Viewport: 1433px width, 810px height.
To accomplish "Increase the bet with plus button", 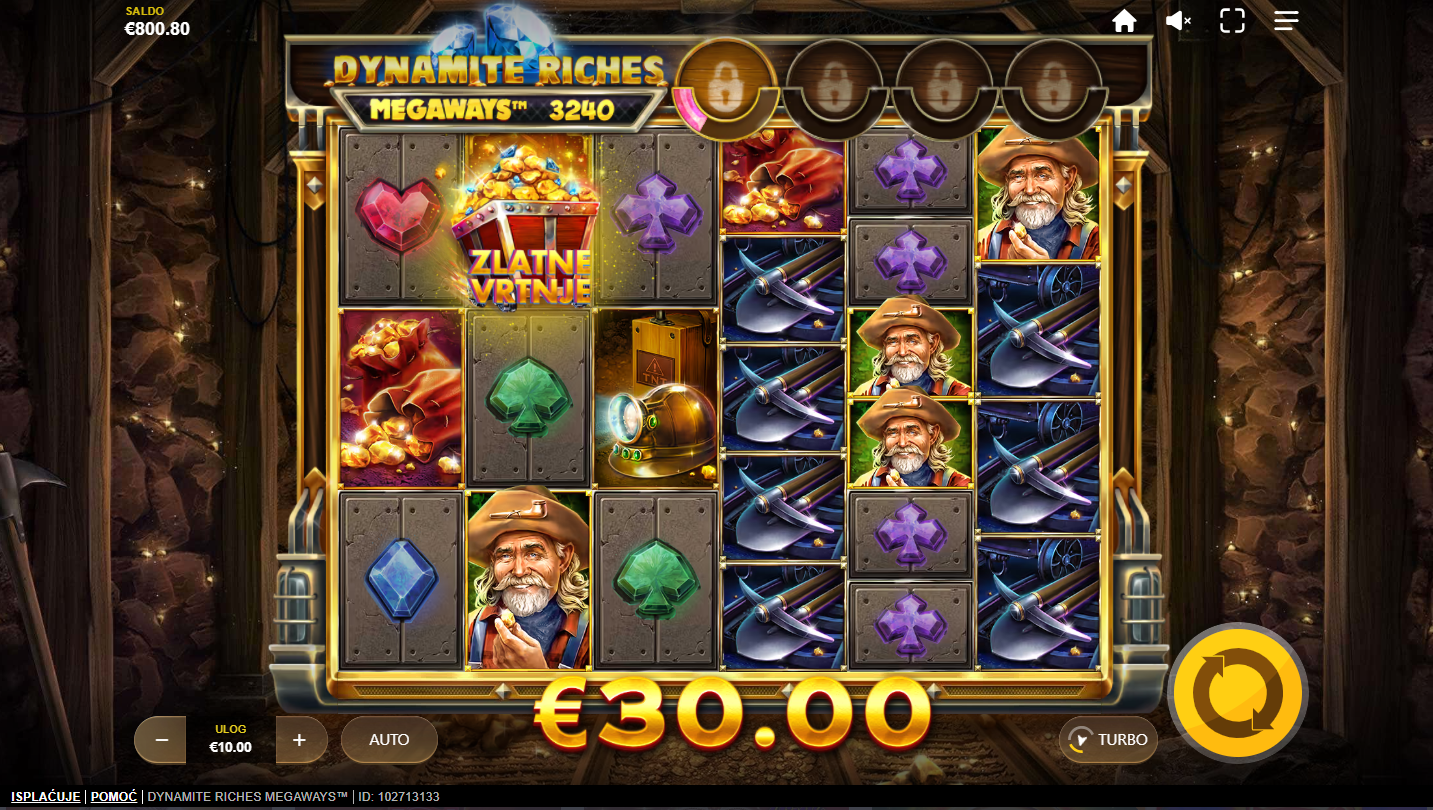I will (299, 740).
